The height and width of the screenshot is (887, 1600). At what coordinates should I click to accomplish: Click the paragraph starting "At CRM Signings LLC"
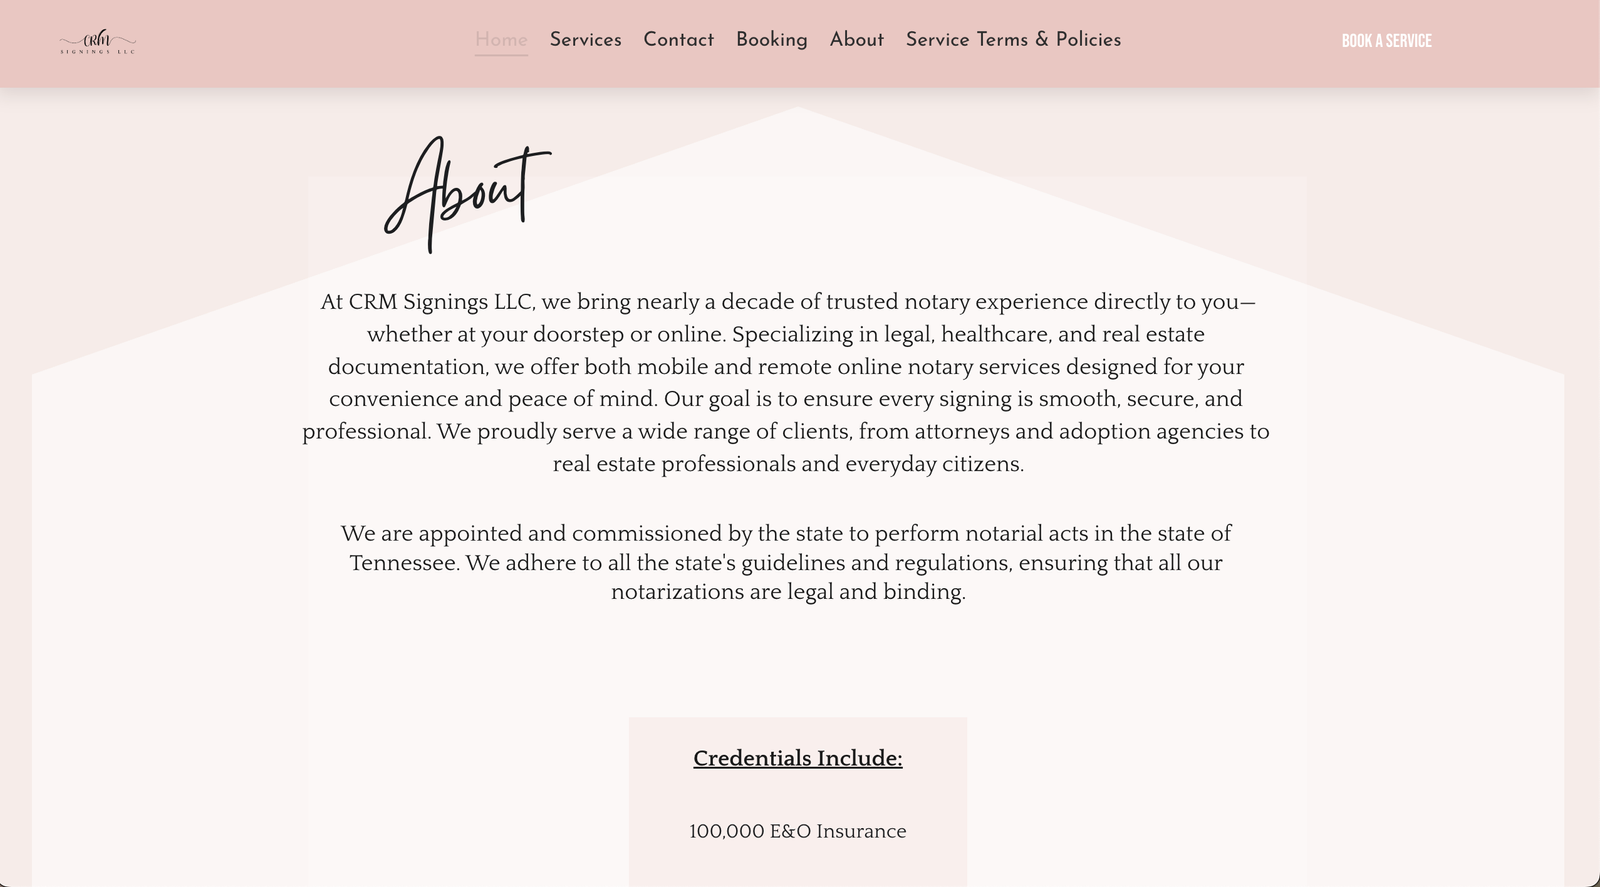click(786, 382)
